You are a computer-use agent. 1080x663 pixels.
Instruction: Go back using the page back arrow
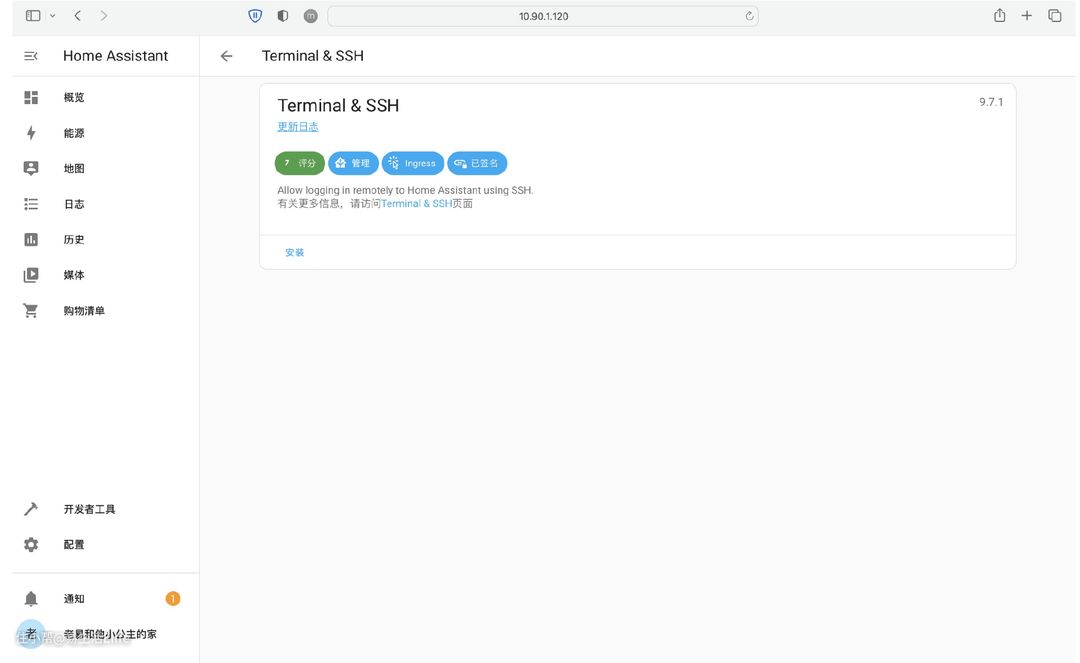pyautogui.click(x=227, y=56)
